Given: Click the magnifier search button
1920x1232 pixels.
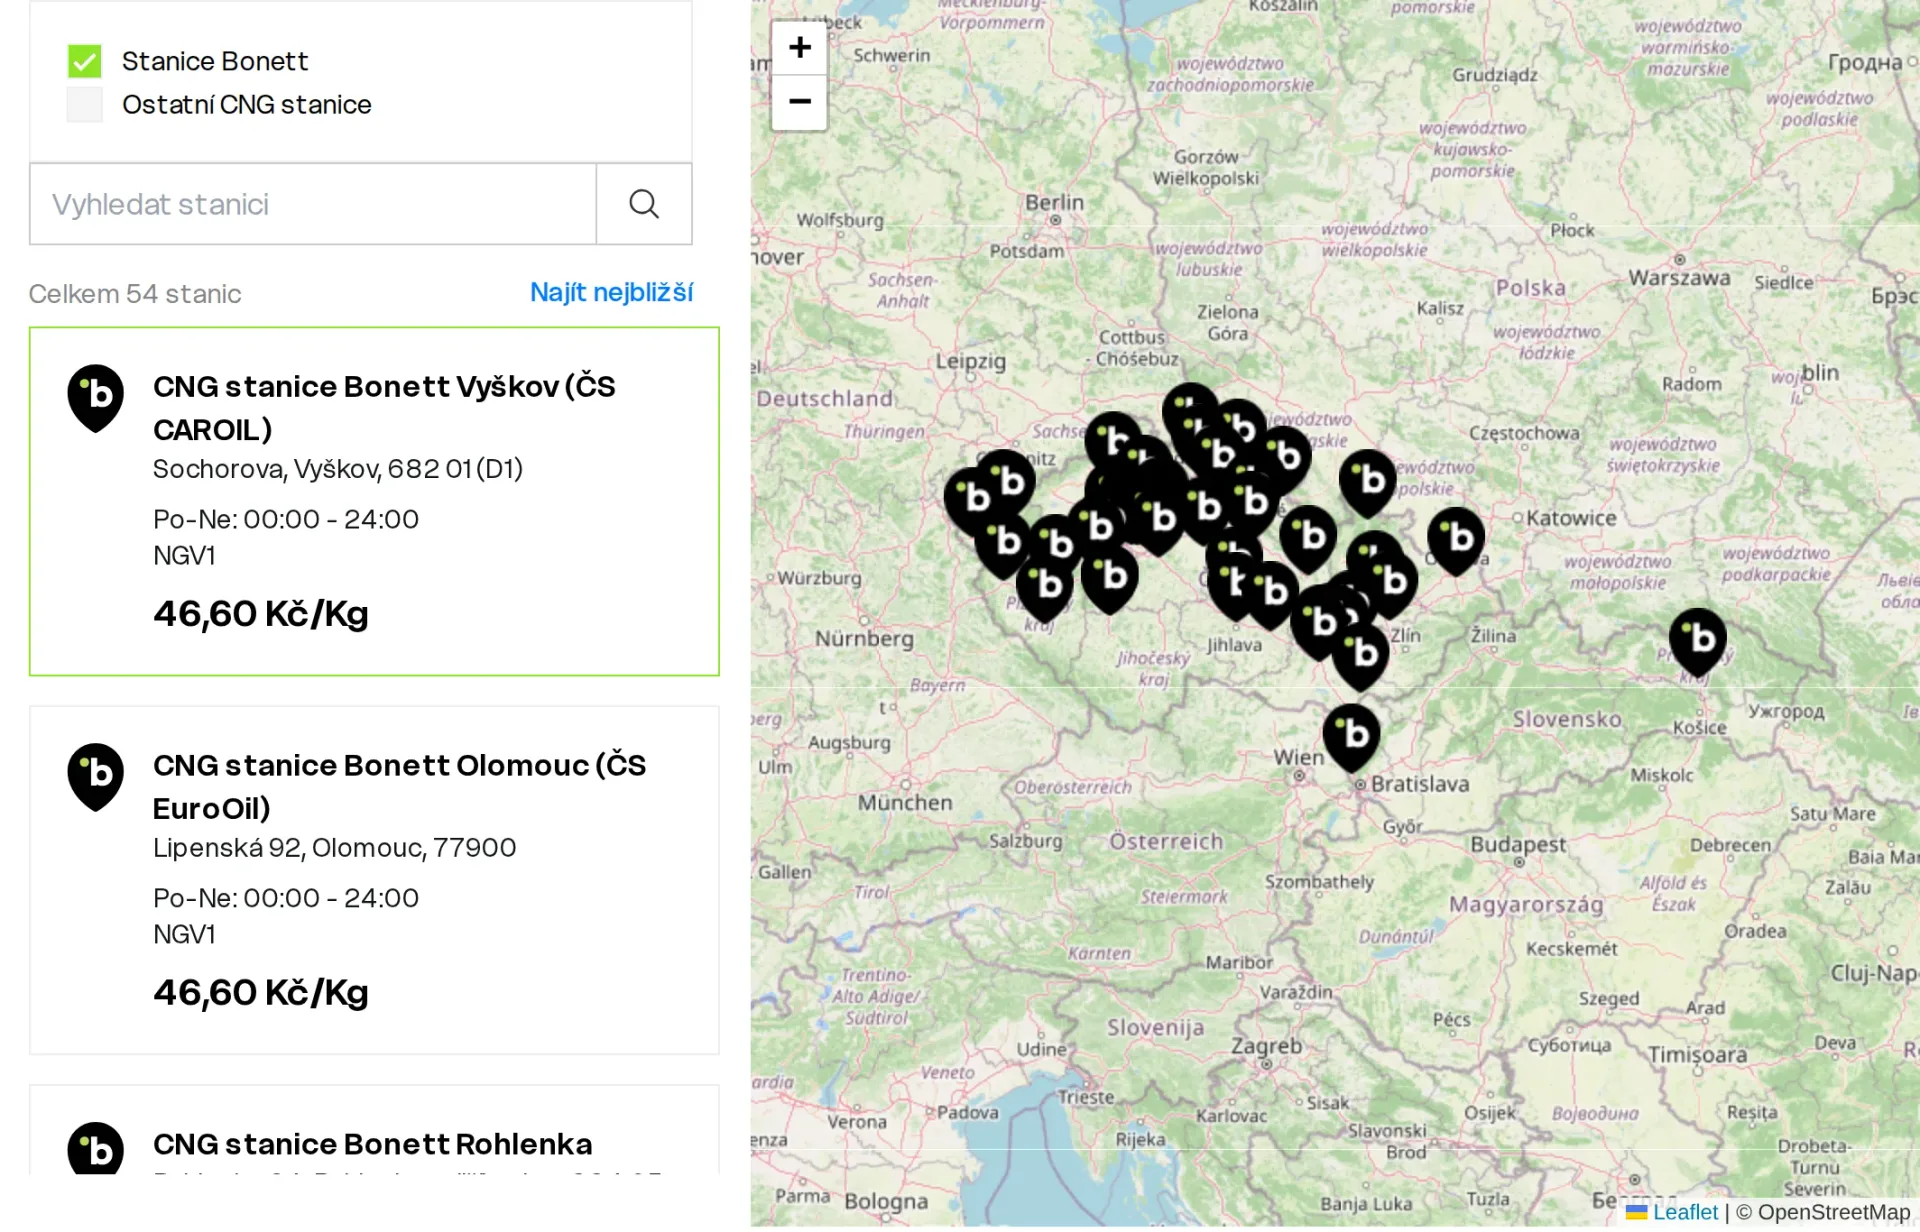Looking at the screenshot, I should (644, 204).
